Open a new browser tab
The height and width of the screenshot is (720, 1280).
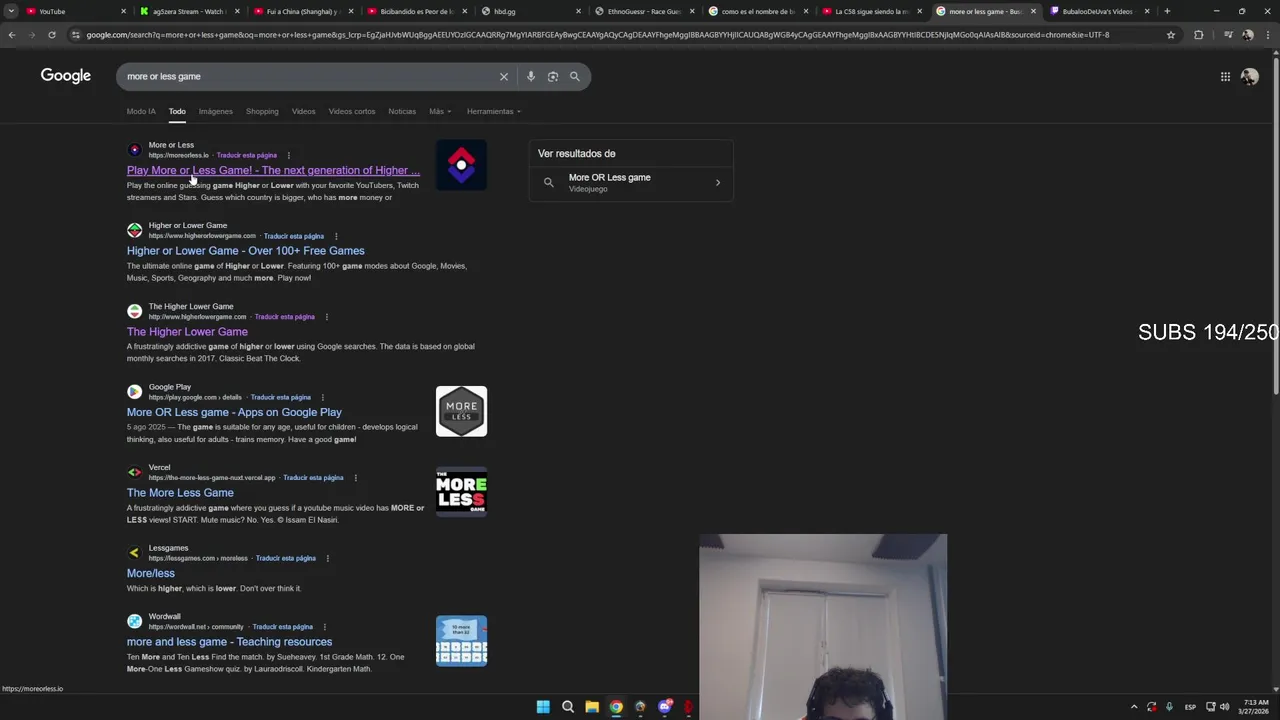click(1167, 11)
